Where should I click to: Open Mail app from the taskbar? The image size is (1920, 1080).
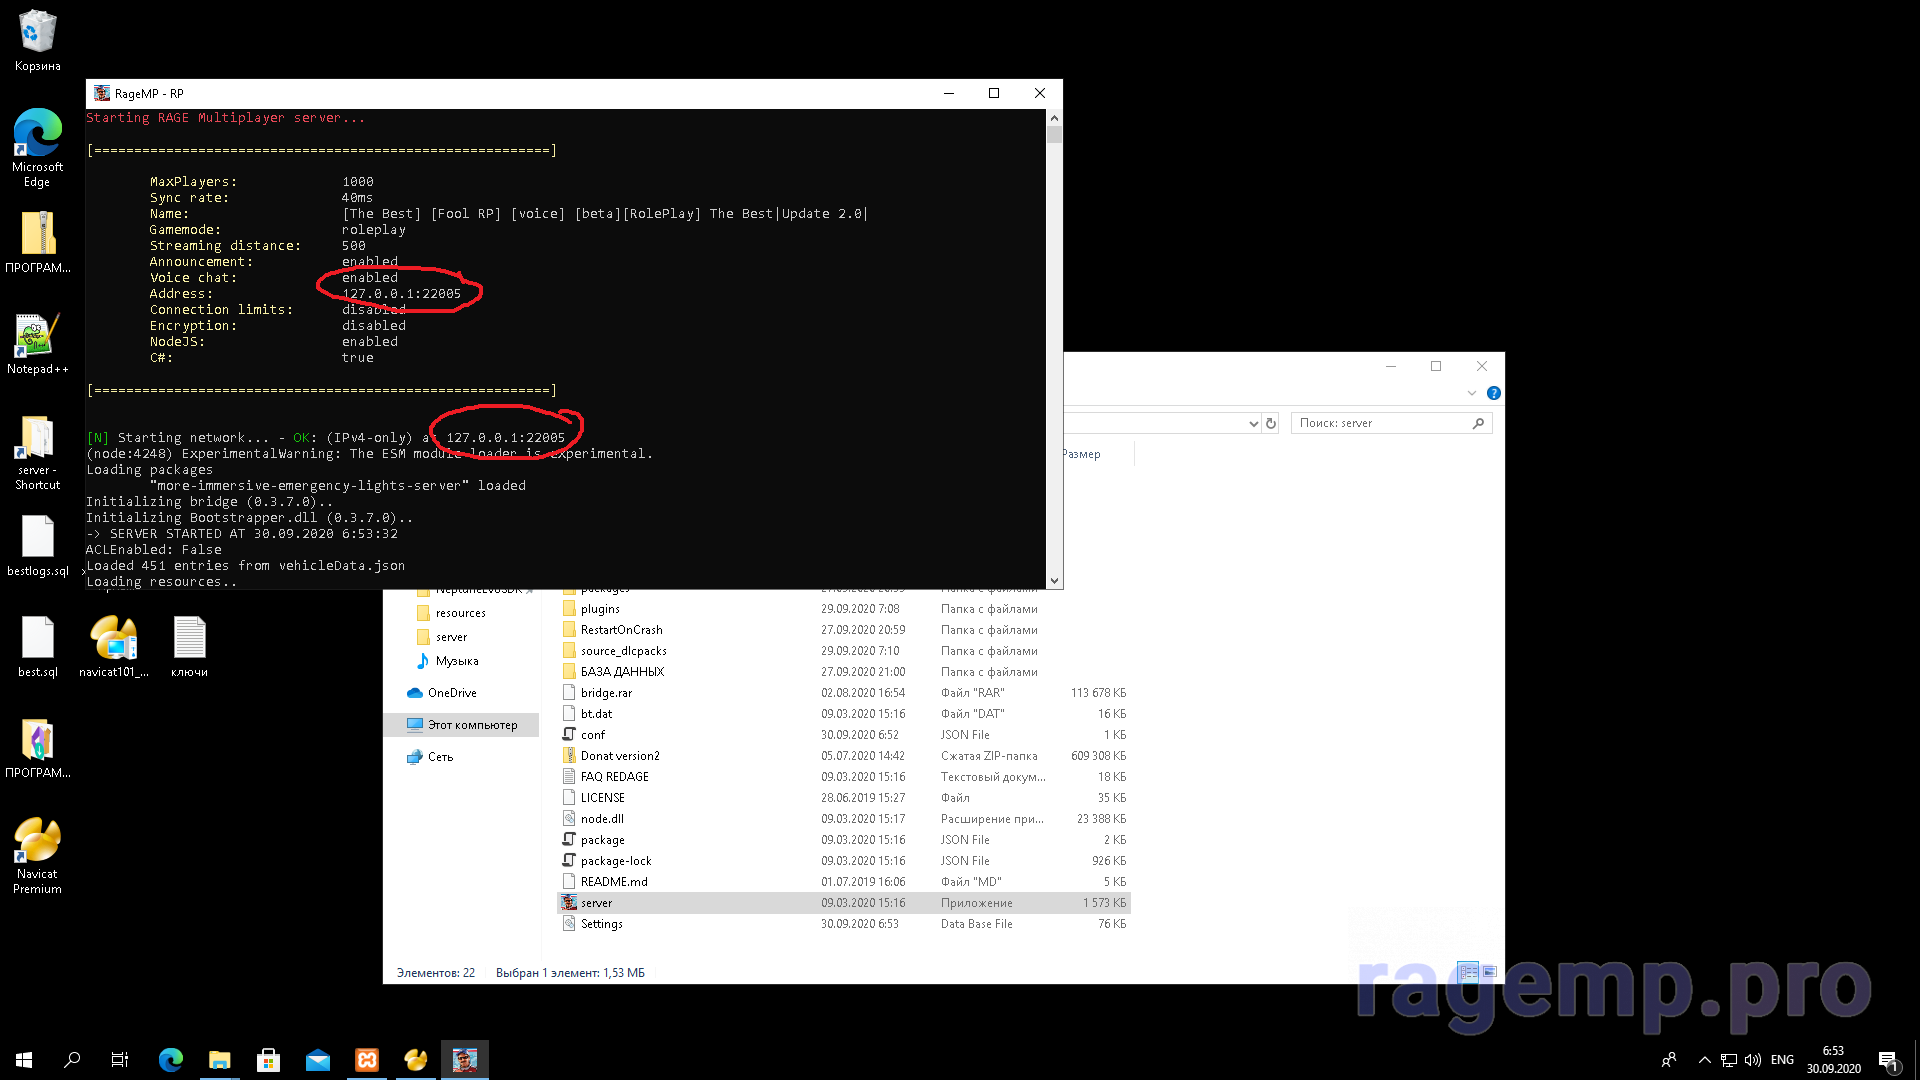[317, 1060]
